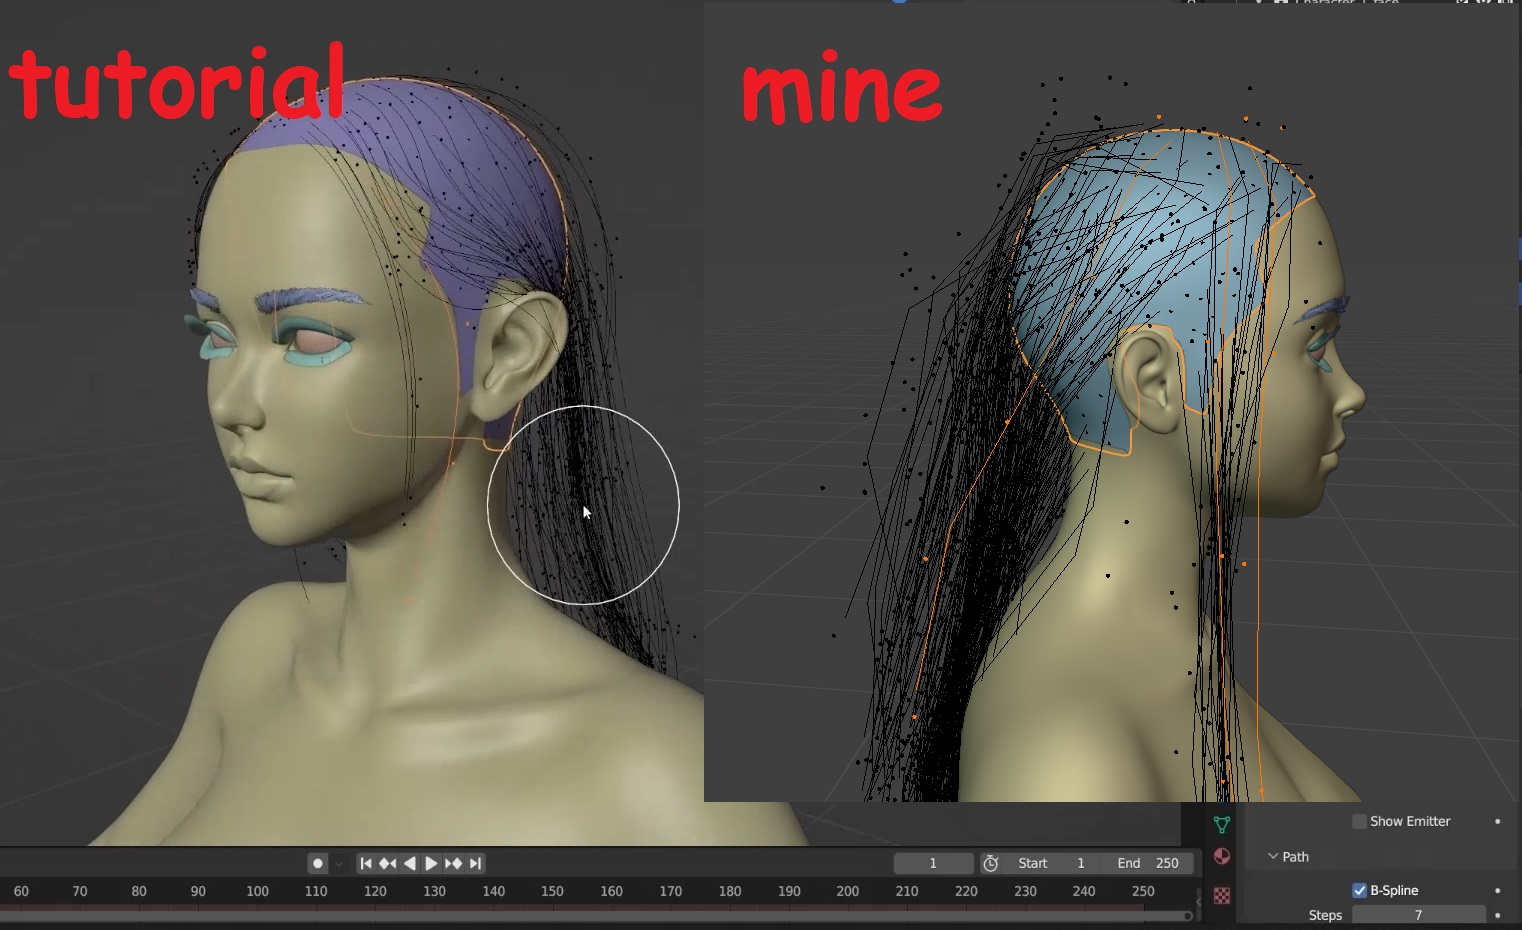Jump to the timeline start frame
The height and width of the screenshot is (930, 1522).
point(366,863)
